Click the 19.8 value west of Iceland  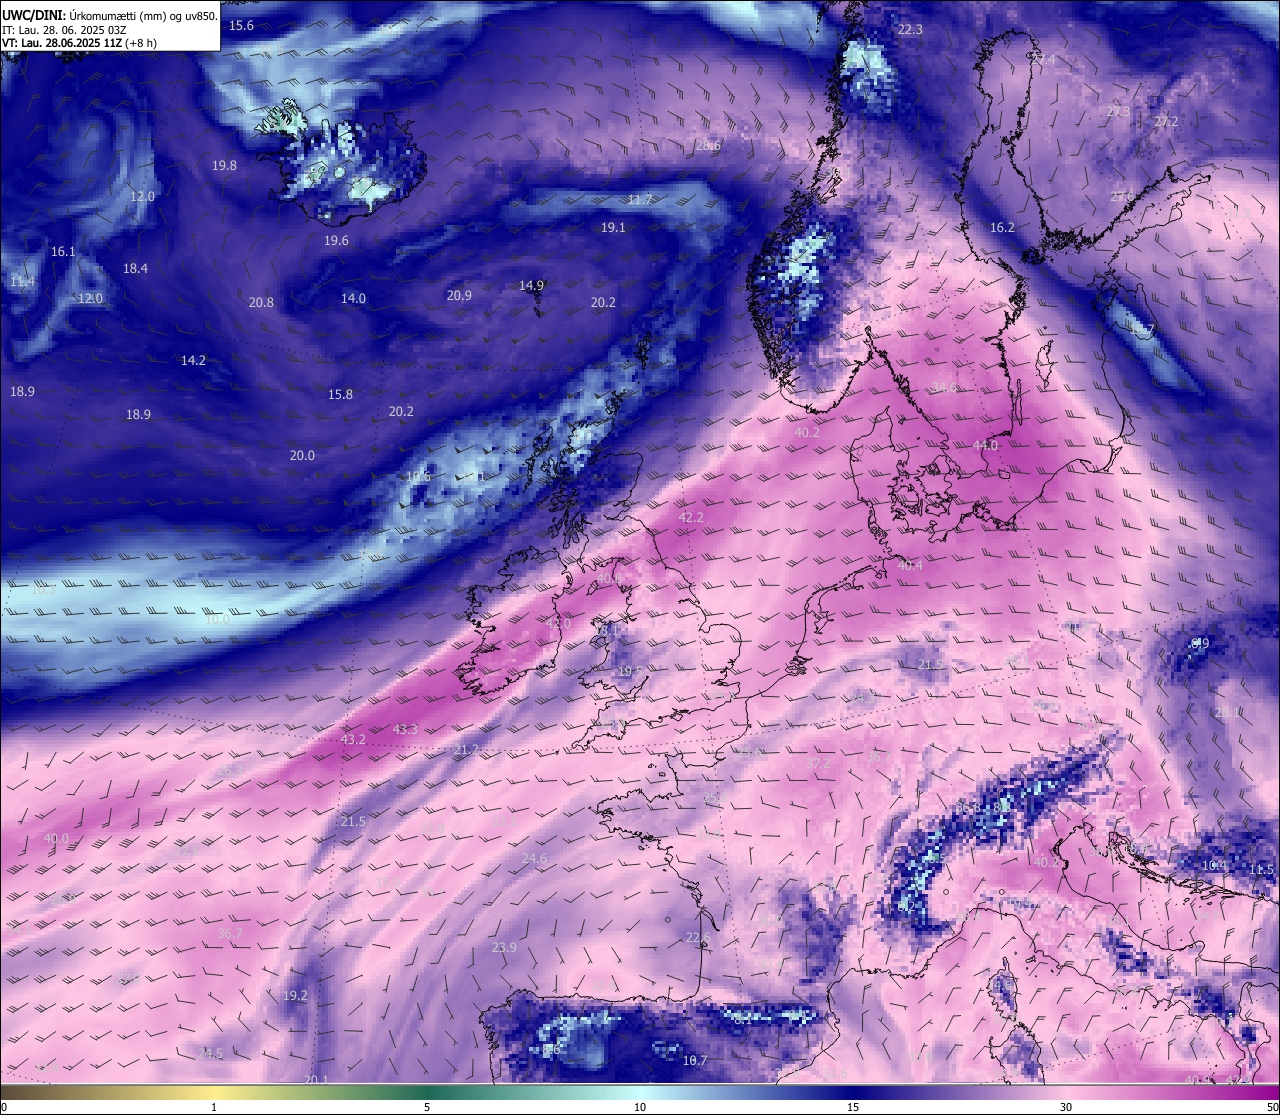point(224,166)
